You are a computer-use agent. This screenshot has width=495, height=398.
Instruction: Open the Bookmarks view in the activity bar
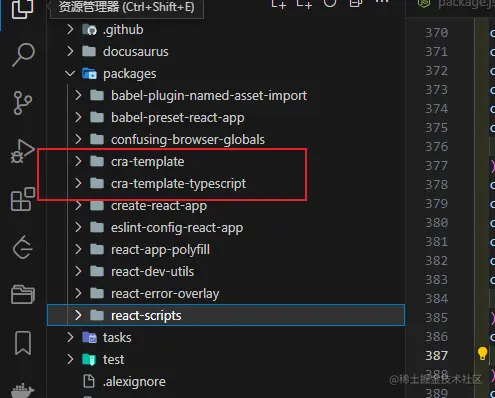[x=23, y=343]
